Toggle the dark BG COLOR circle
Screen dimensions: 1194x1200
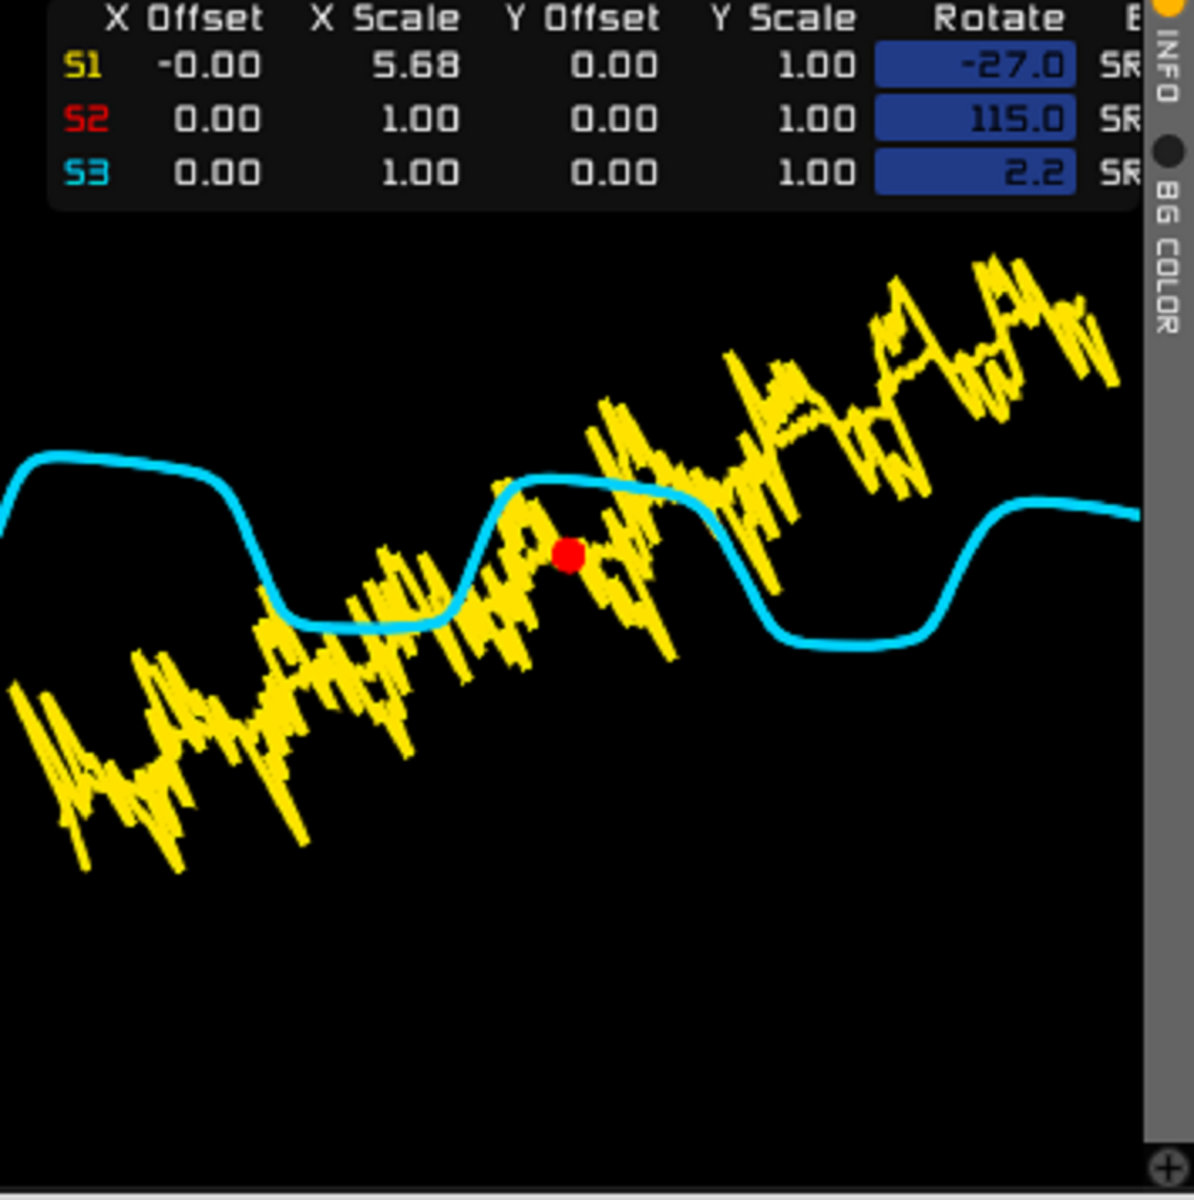(x=1168, y=152)
